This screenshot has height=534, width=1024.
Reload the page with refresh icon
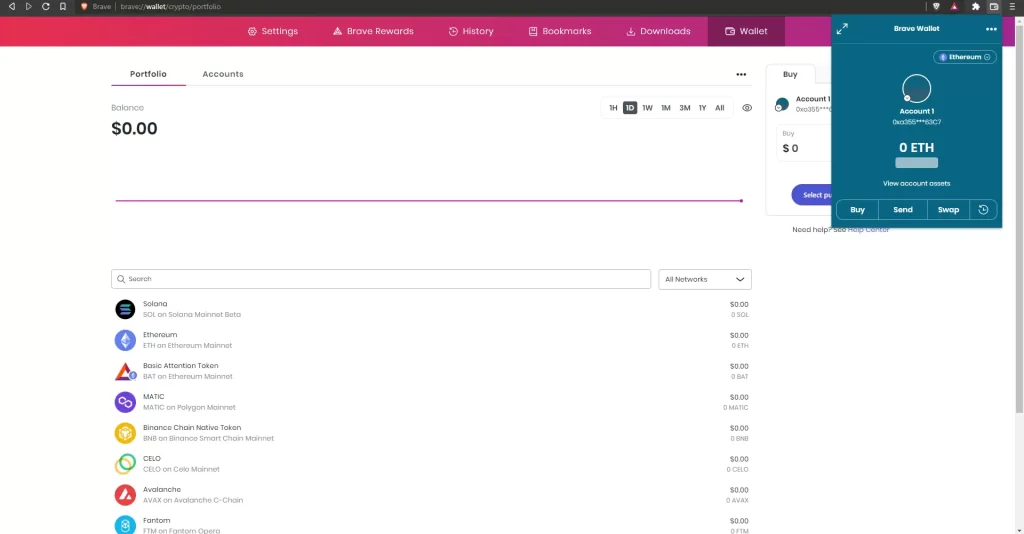tap(45, 7)
